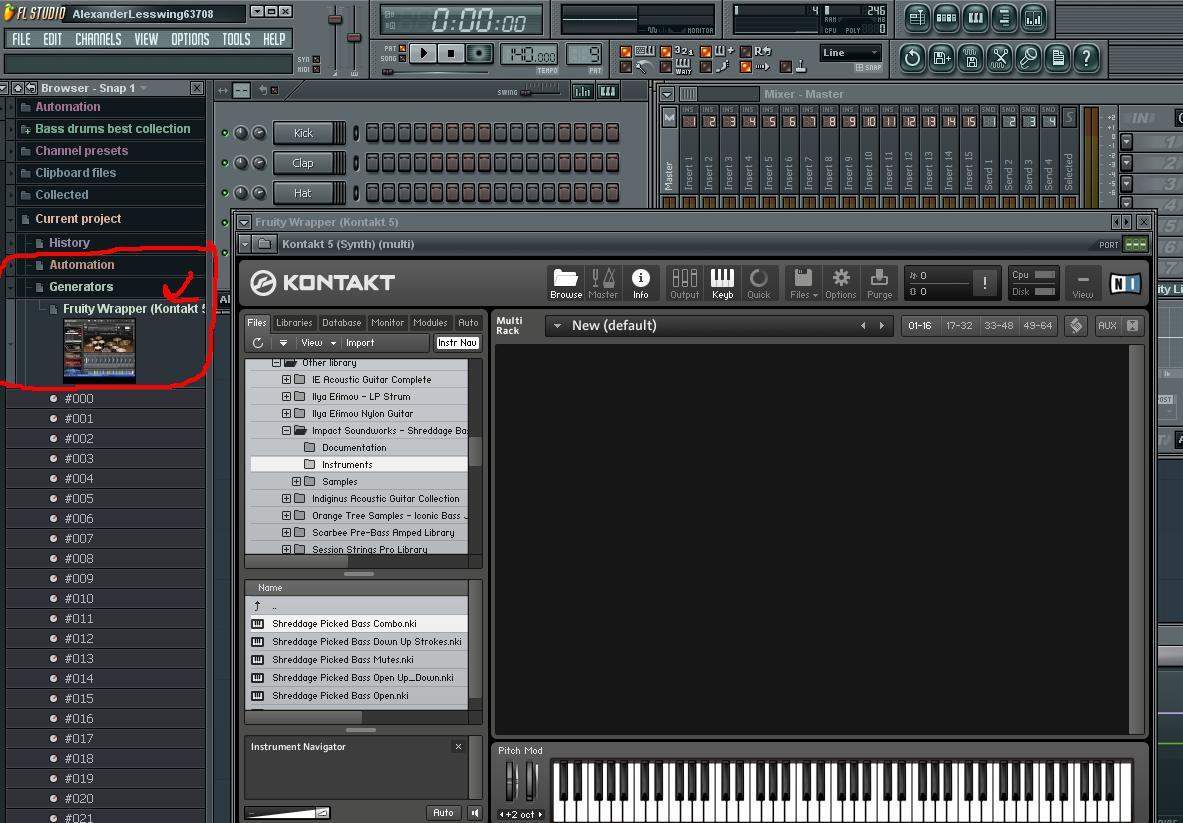The image size is (1183, 823).
Task: Toggle first step of Kick channel
Action: (373, 133)
